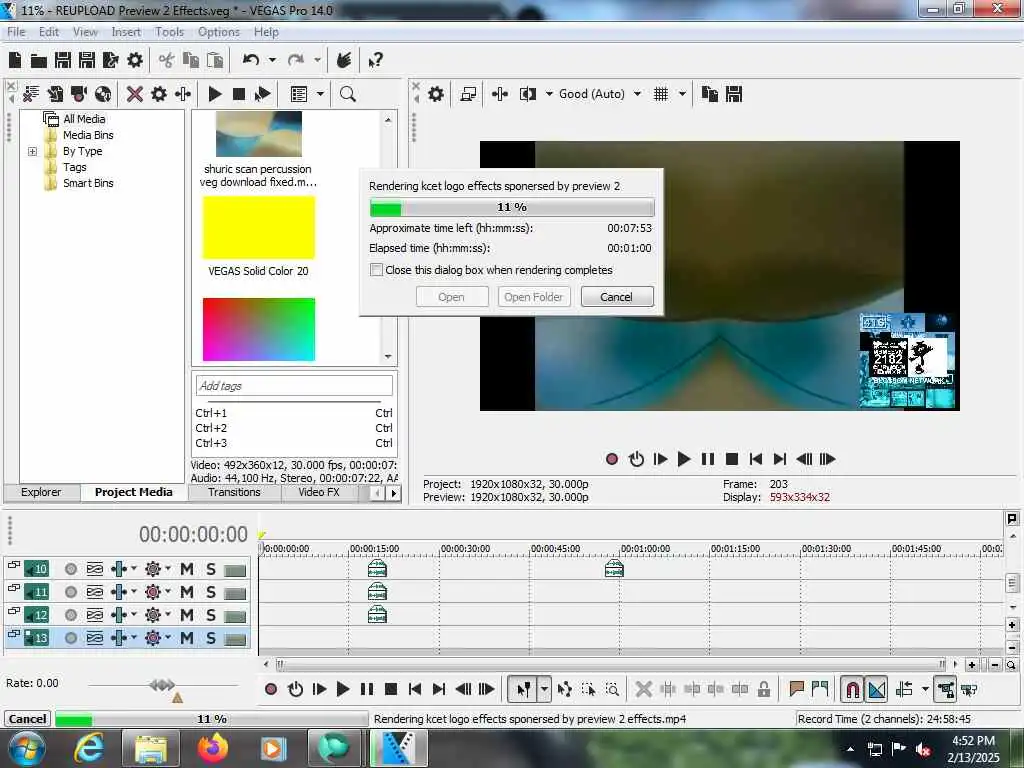Click the Open project folder icon
The image size is (1024, 768).
coord(39,61)
